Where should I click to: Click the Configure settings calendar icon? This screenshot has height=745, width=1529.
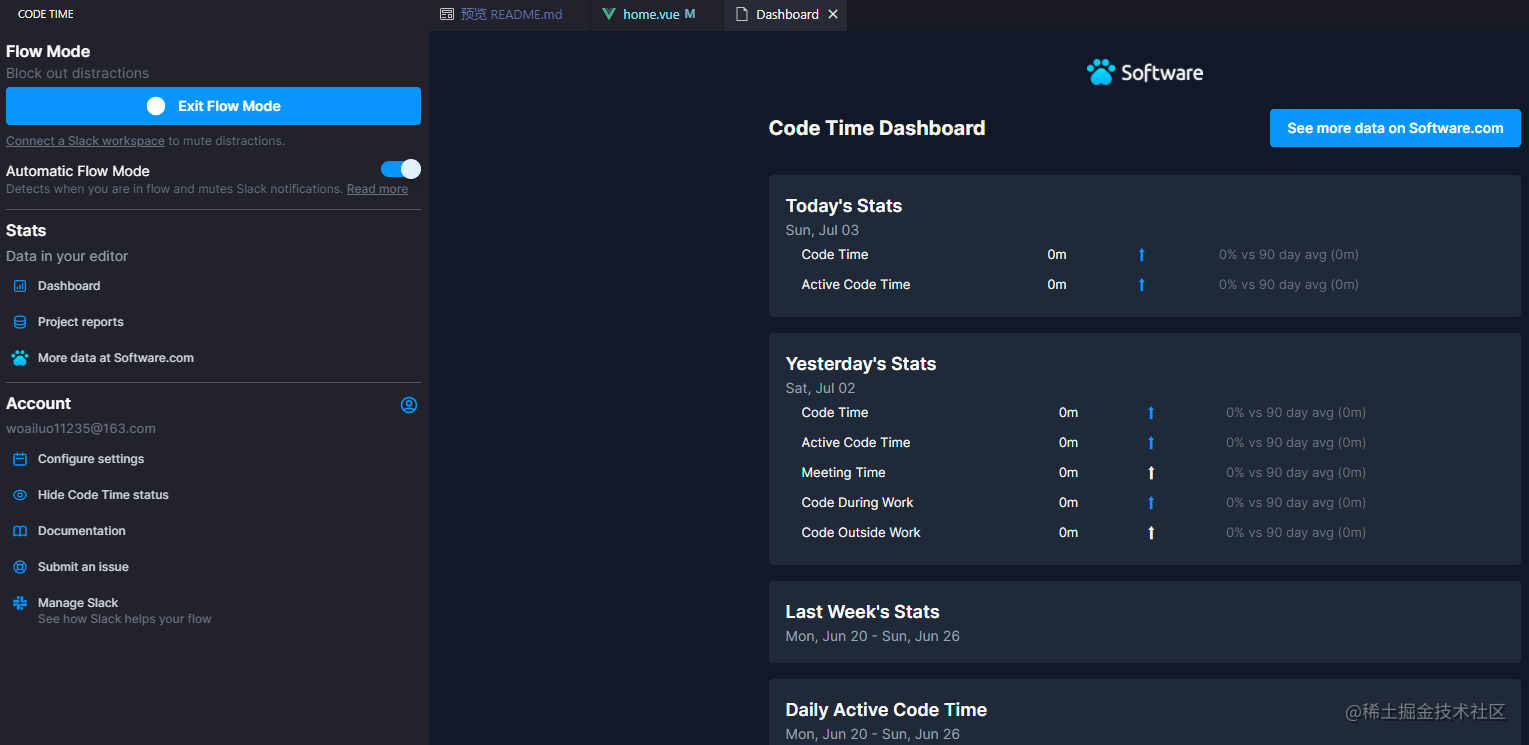(x=20, y=459)
